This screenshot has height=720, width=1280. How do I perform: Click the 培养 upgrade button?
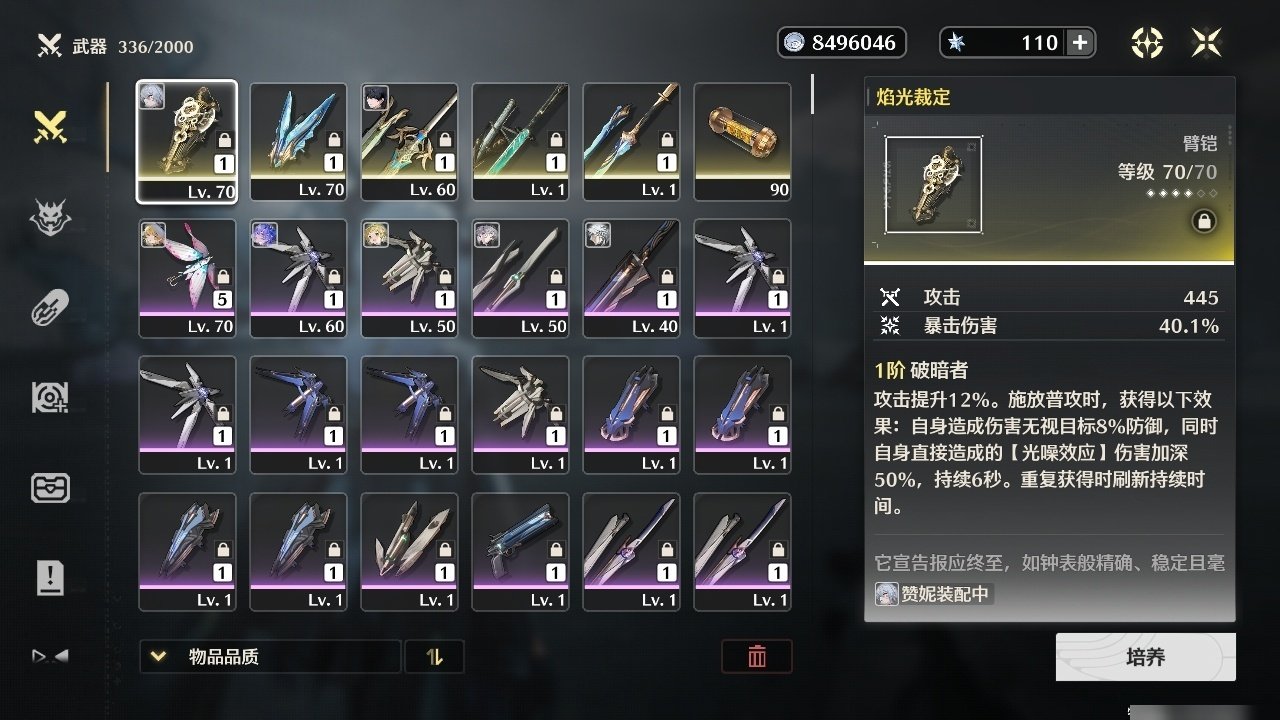click(x=1146, y=657)
